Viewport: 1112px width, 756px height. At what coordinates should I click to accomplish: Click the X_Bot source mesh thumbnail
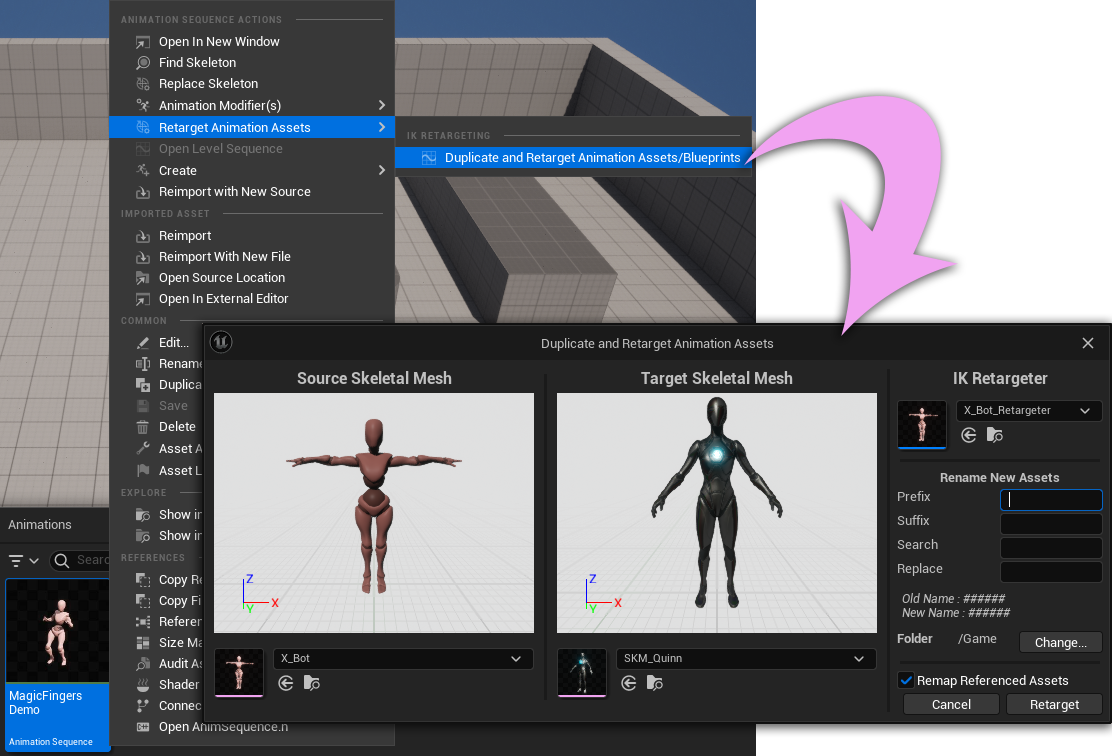239,672
